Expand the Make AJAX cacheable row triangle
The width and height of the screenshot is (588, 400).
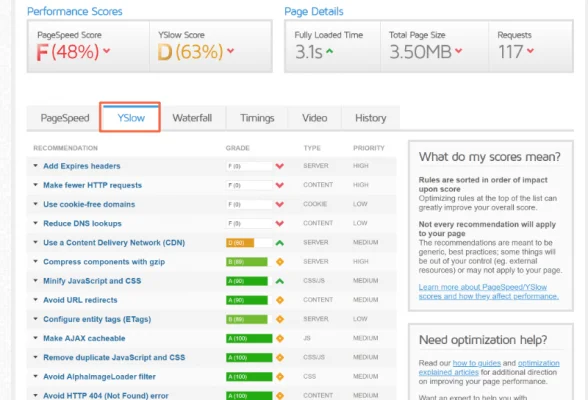click(35, 337)
